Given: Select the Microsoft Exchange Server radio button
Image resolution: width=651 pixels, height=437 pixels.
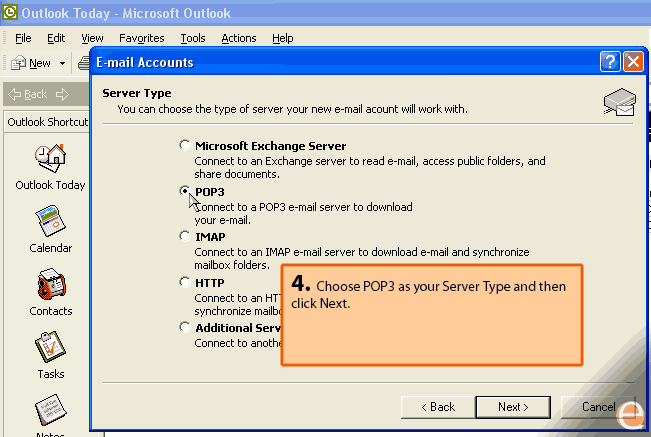Looking at the screenshot, I should pos(184,145).
